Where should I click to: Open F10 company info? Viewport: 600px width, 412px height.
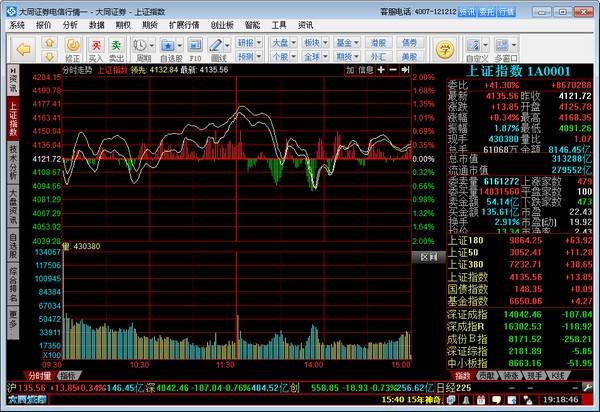(x=196, y=46)
